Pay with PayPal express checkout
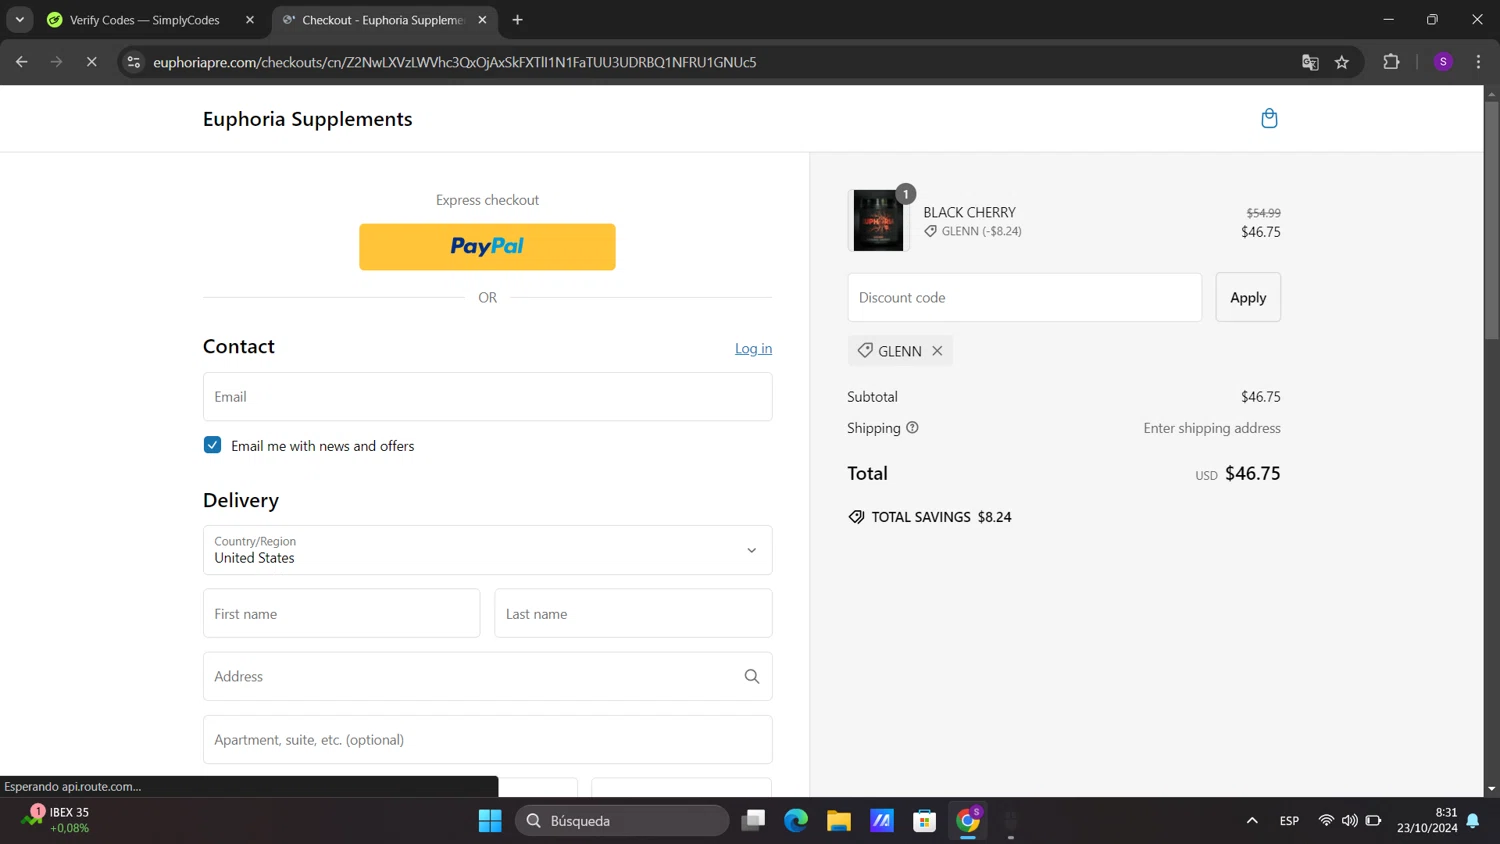Screen dimensions: 1500x844 [487, 247]
